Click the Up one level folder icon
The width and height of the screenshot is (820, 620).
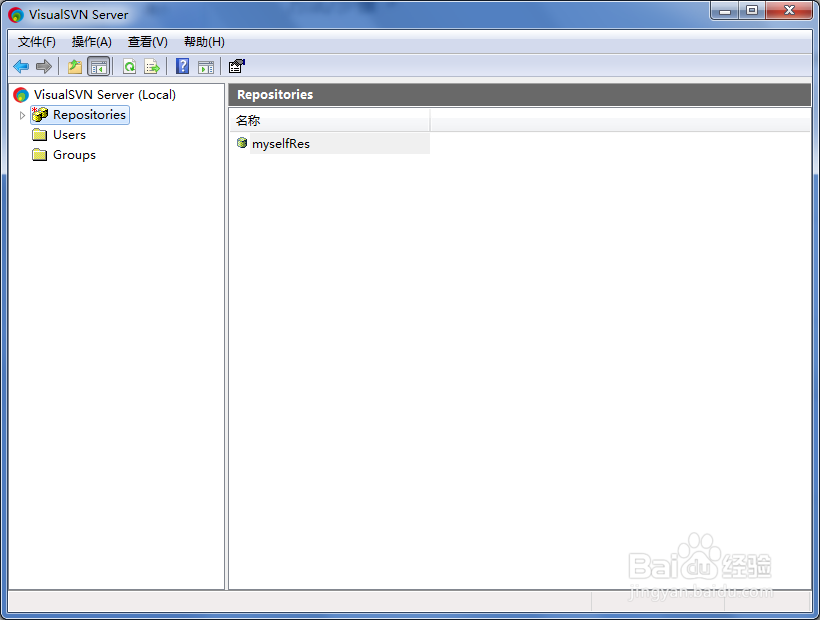(75, 66)
